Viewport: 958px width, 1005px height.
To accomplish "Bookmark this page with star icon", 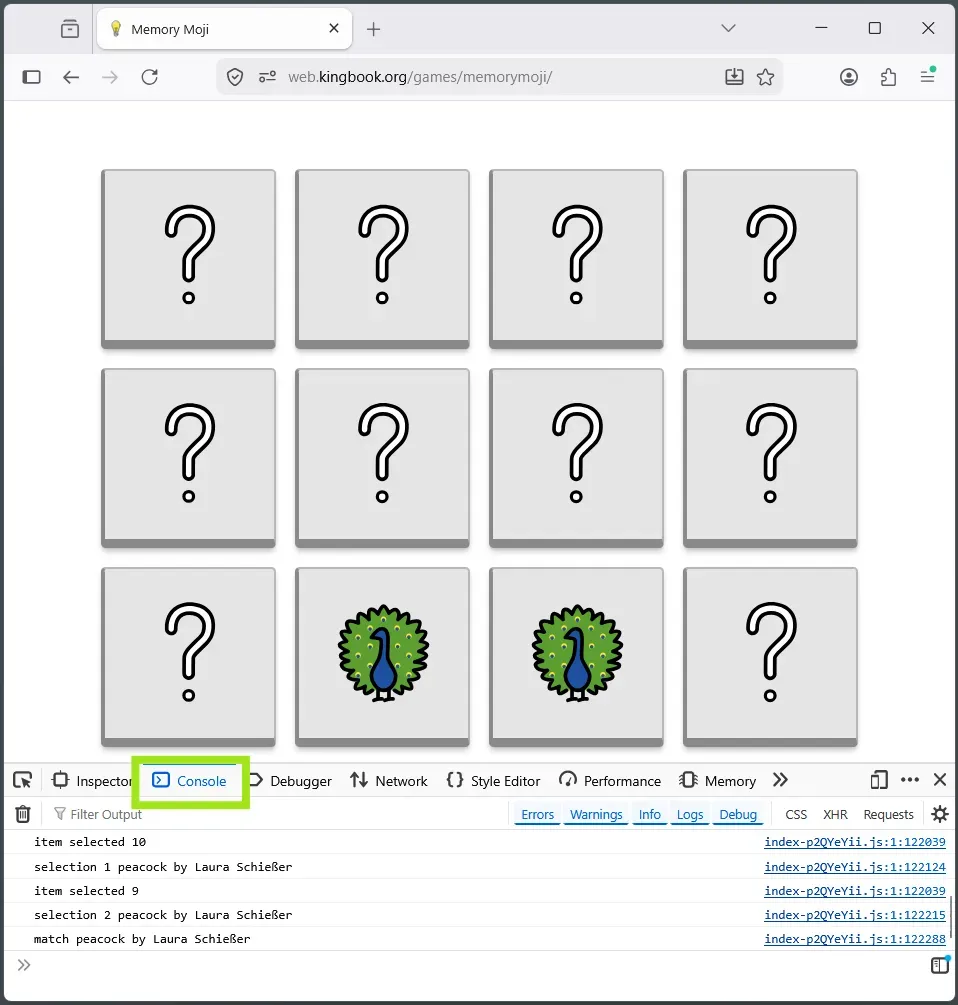I will pos(765,77).
